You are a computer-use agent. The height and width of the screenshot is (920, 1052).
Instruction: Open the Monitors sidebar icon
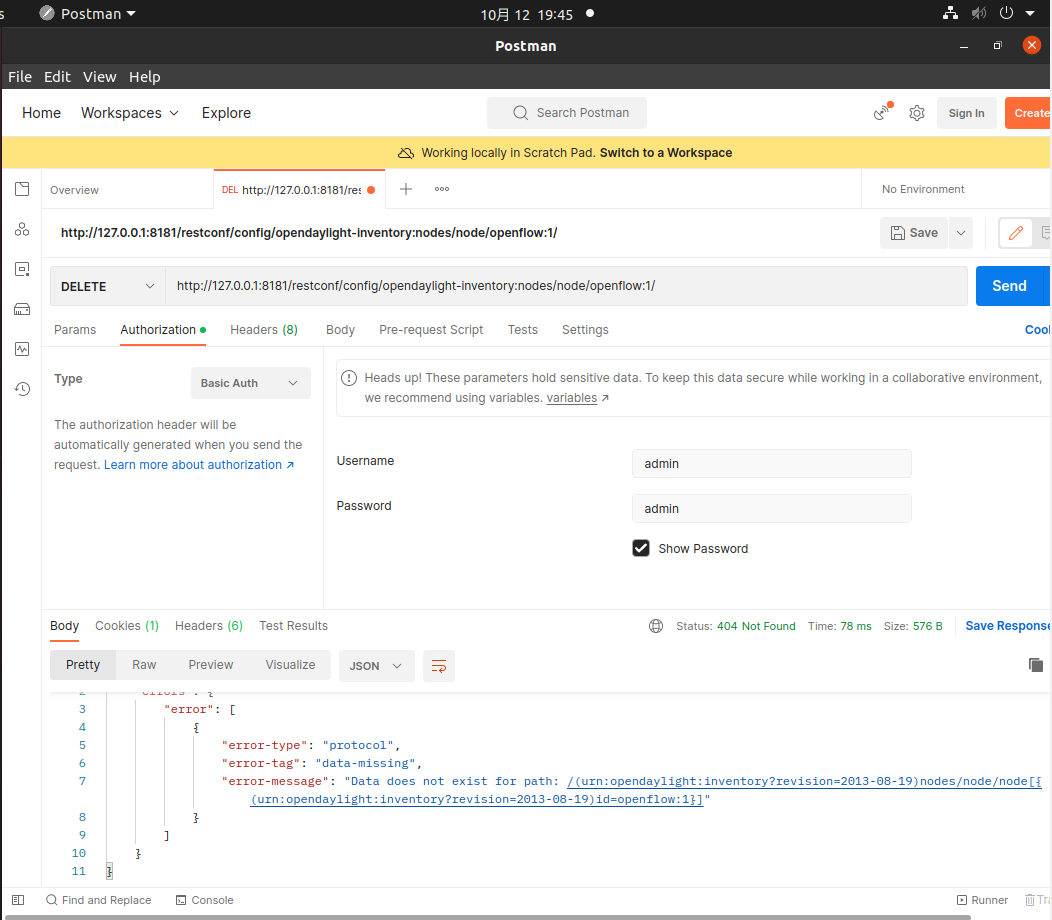(x=22, y=349)
